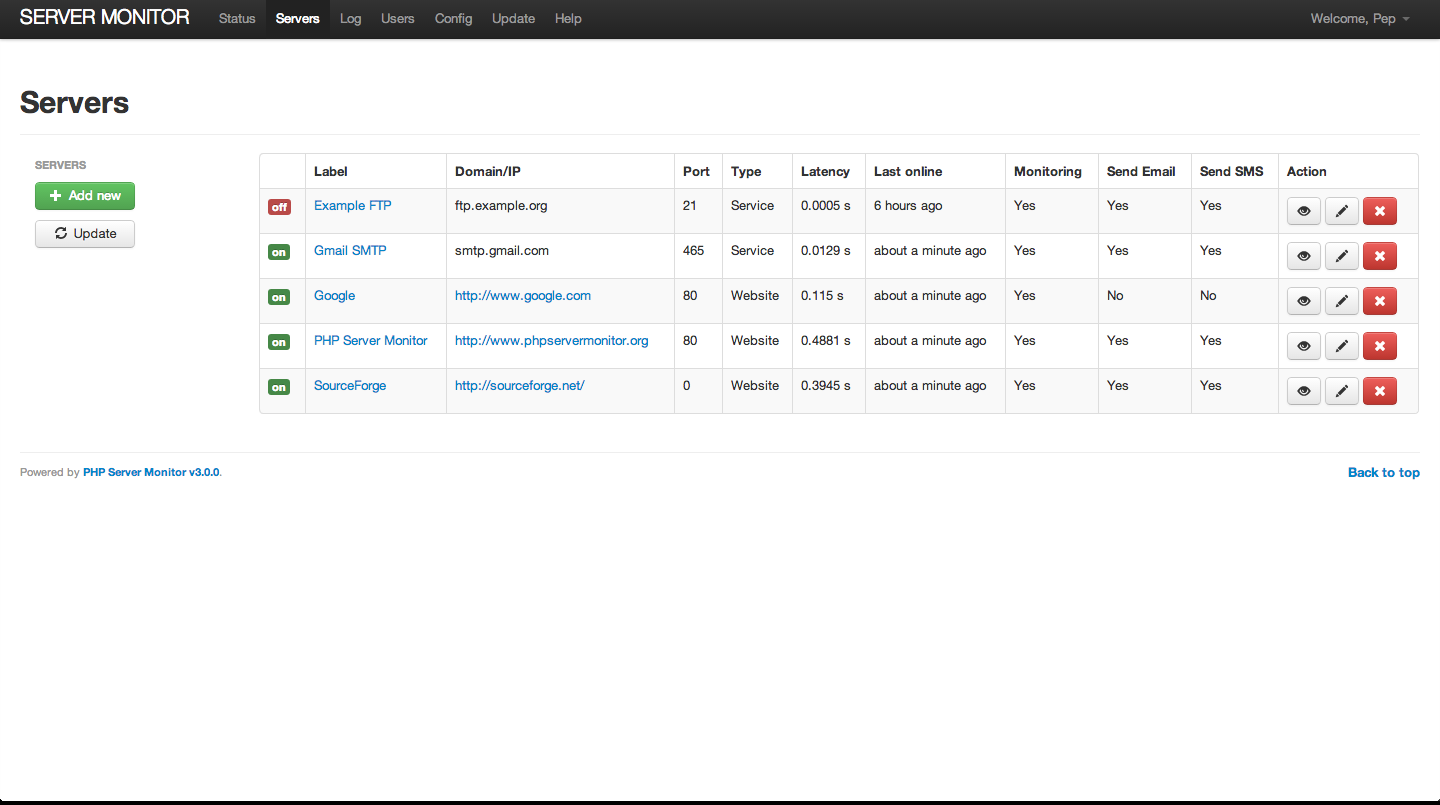Click the Back to top link

(1383, 473)
